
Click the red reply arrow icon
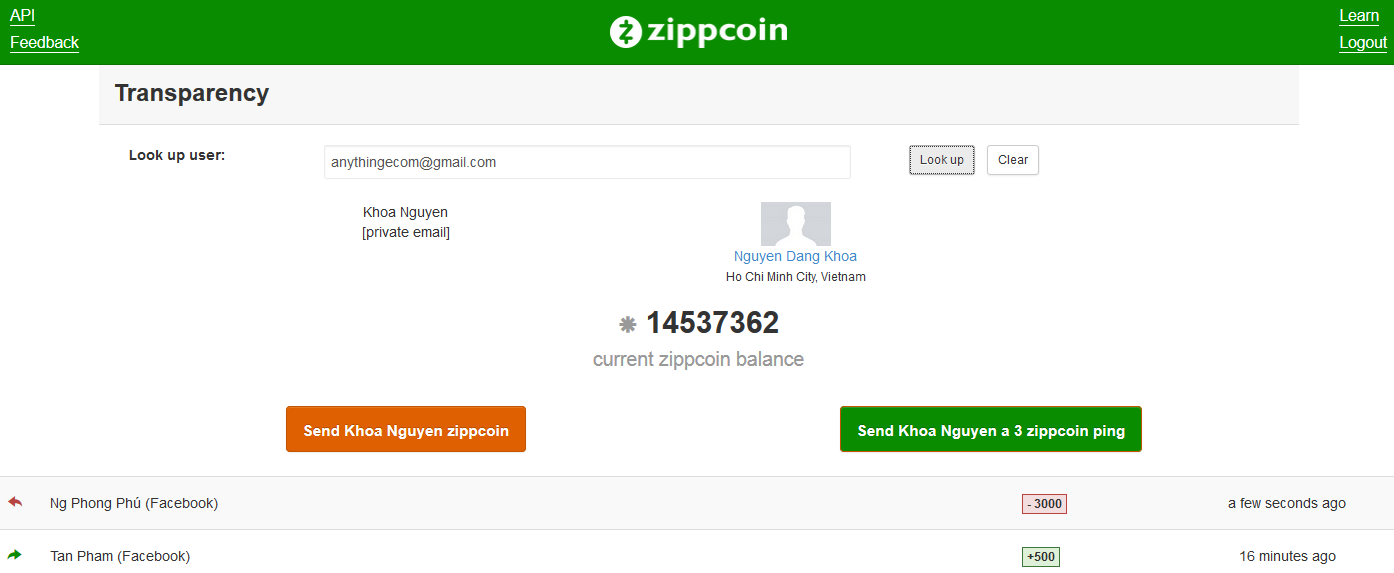point(15,502)
